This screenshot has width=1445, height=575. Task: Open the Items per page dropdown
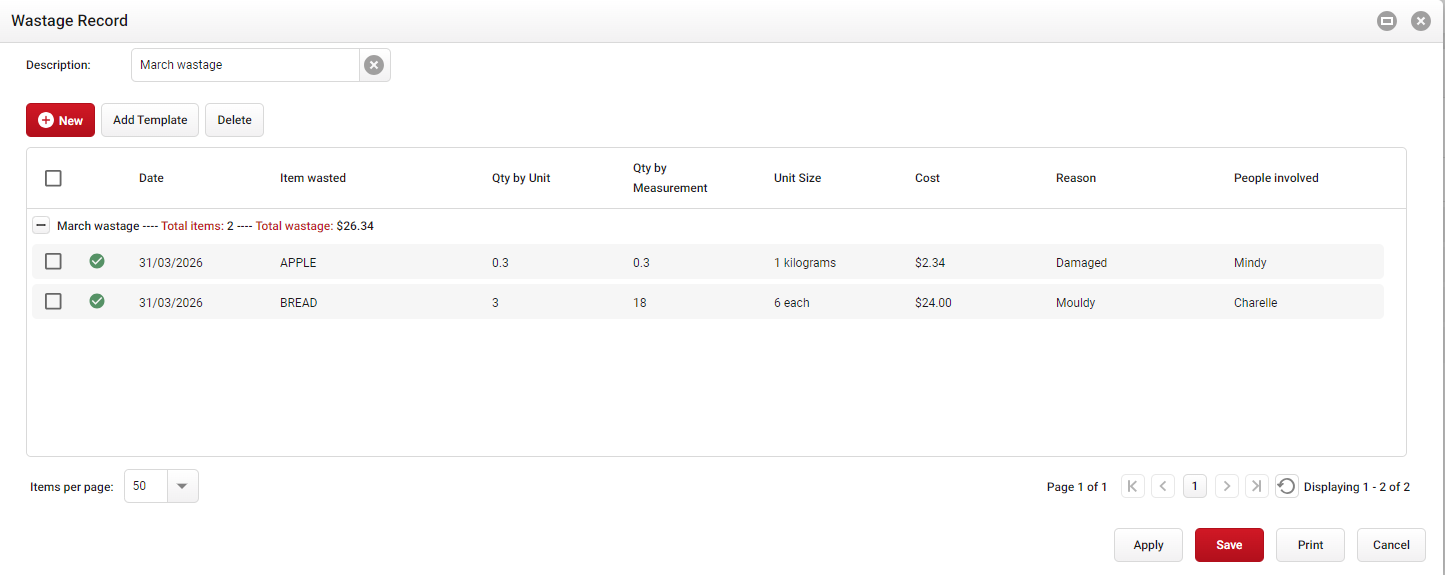182,486
